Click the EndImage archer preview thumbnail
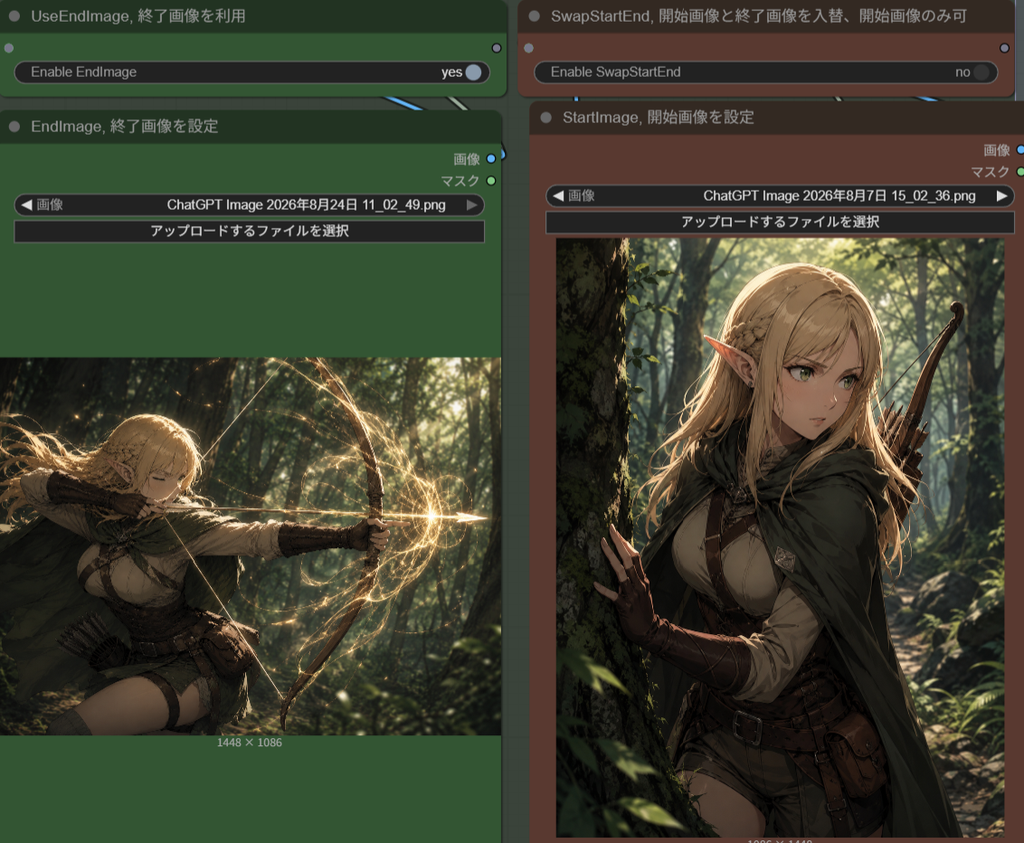1024x843 pixels. tap(250, 546)
